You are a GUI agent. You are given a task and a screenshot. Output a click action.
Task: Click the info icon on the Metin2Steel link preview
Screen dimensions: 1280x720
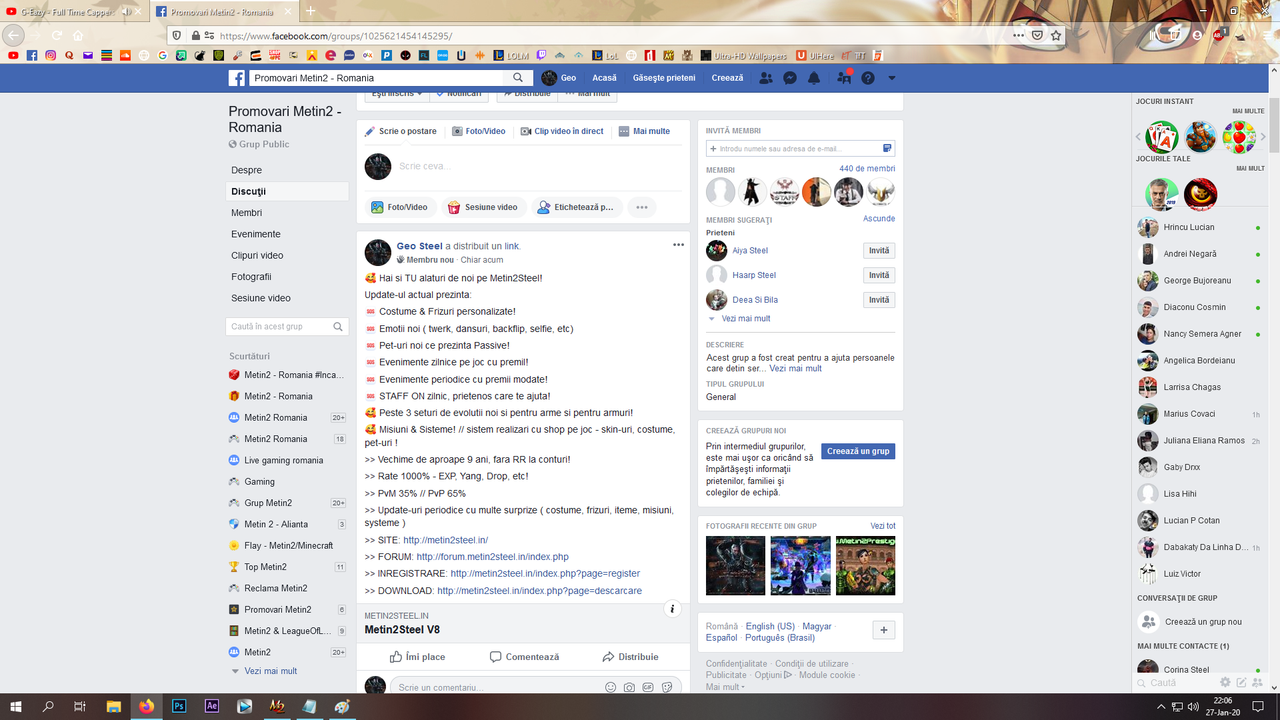(673, 608)
